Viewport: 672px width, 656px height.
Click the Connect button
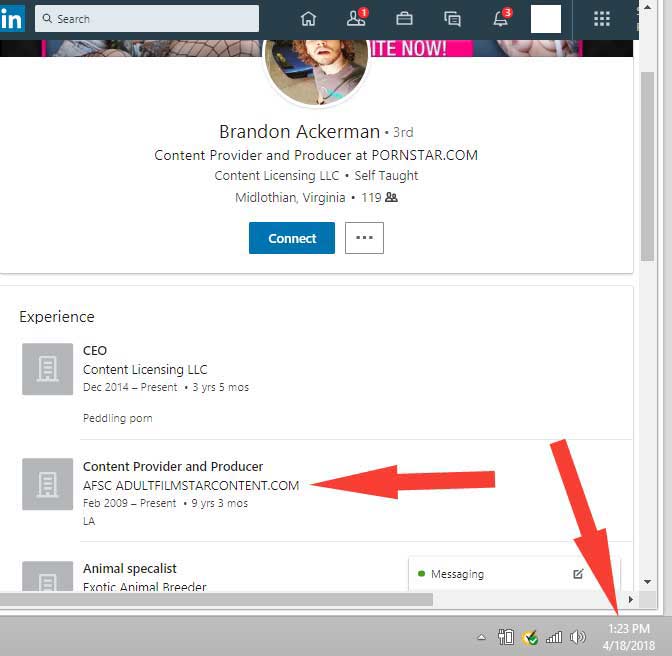[x=292, y=238]
